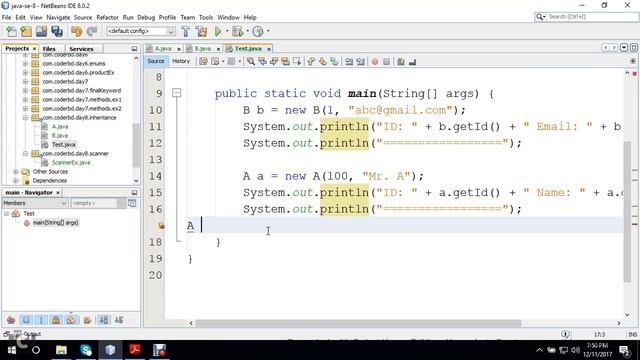The height and width of the screenshot is (360, 640).
Task: Toggle Sort by Source in Navigator
Action: coord(119,320)
